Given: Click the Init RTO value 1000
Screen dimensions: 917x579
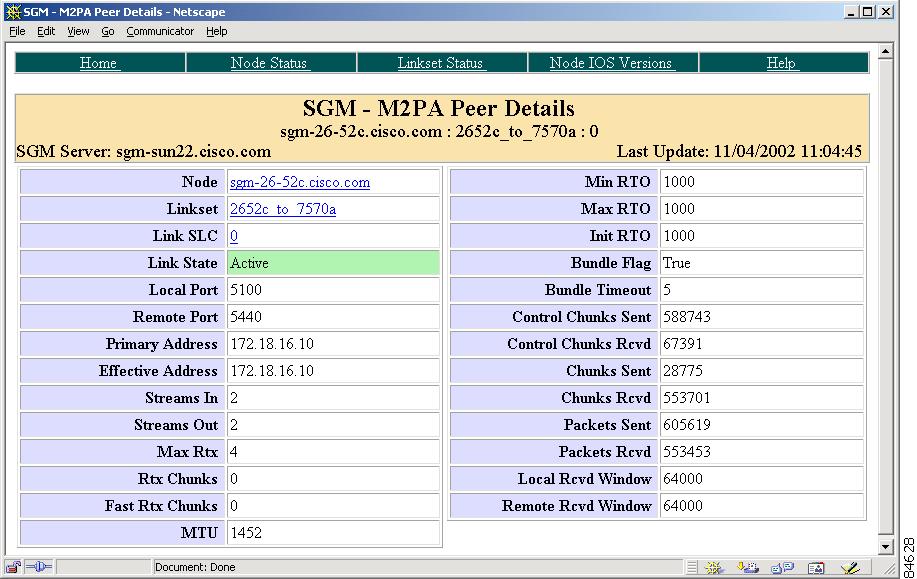Looking at the screenshot, I should (679, 236).
